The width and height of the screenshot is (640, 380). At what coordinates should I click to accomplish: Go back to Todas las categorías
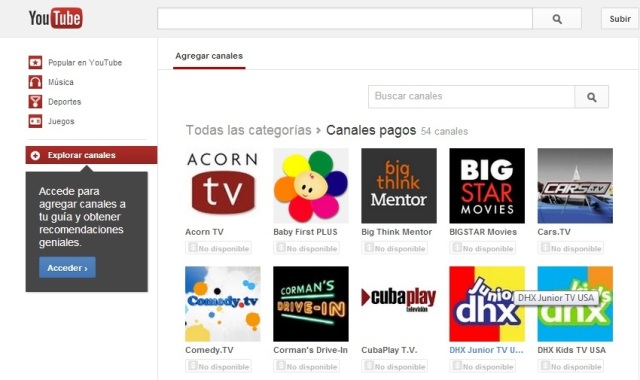[x=248, y=130]
